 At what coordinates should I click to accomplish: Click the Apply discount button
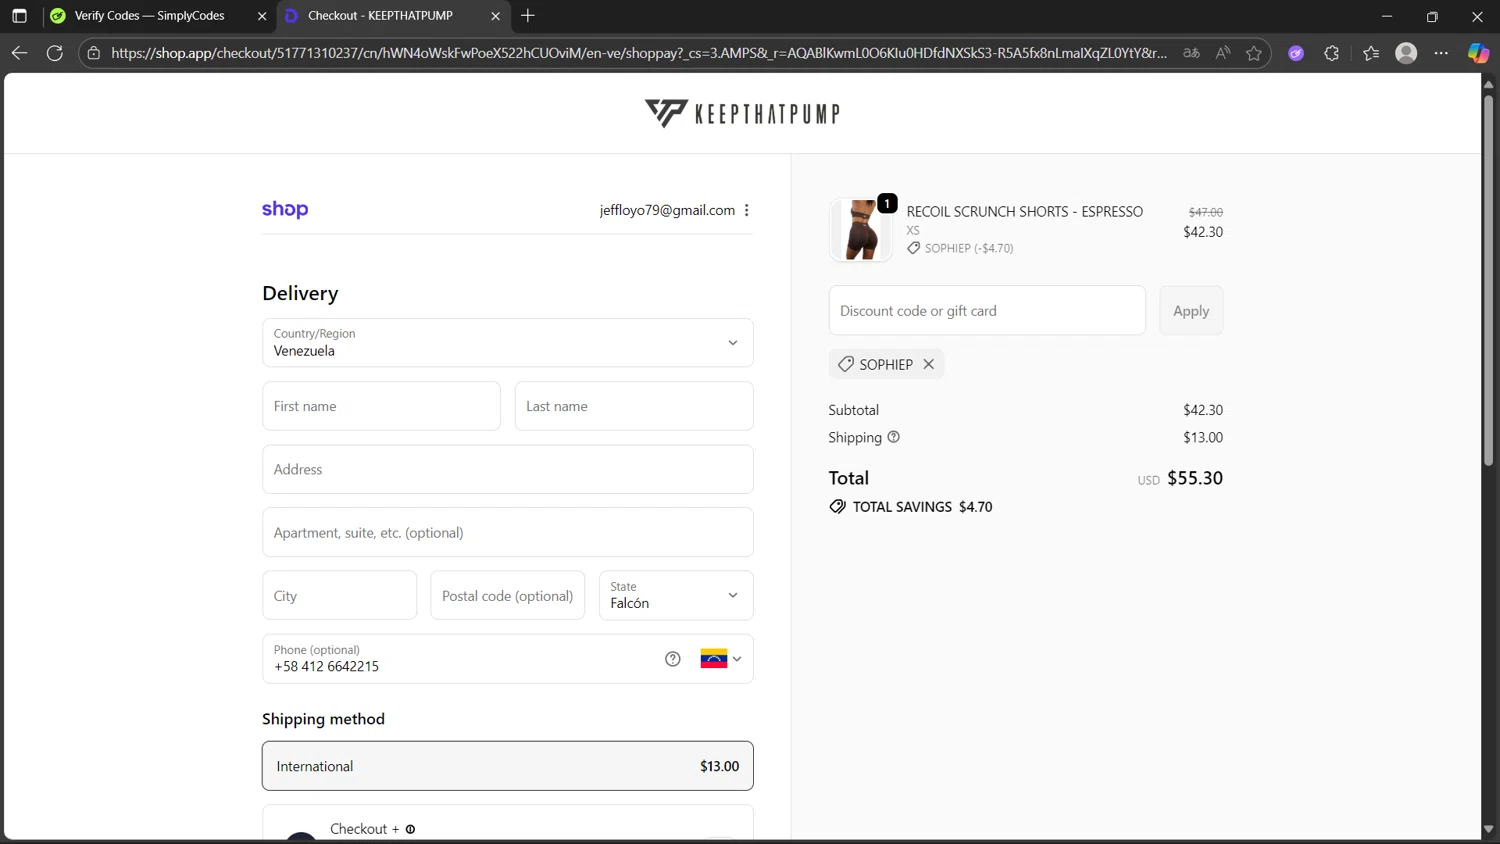pos(1191,310)
